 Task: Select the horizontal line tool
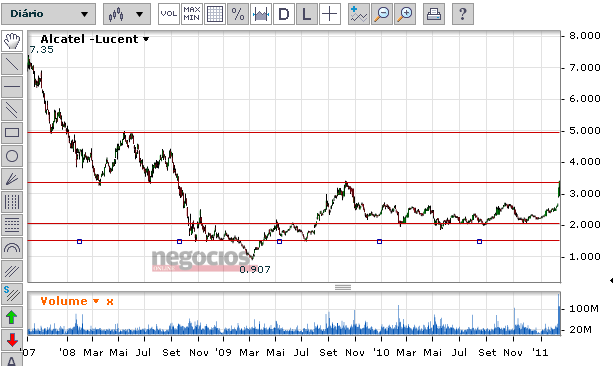(x=12, y=87)
